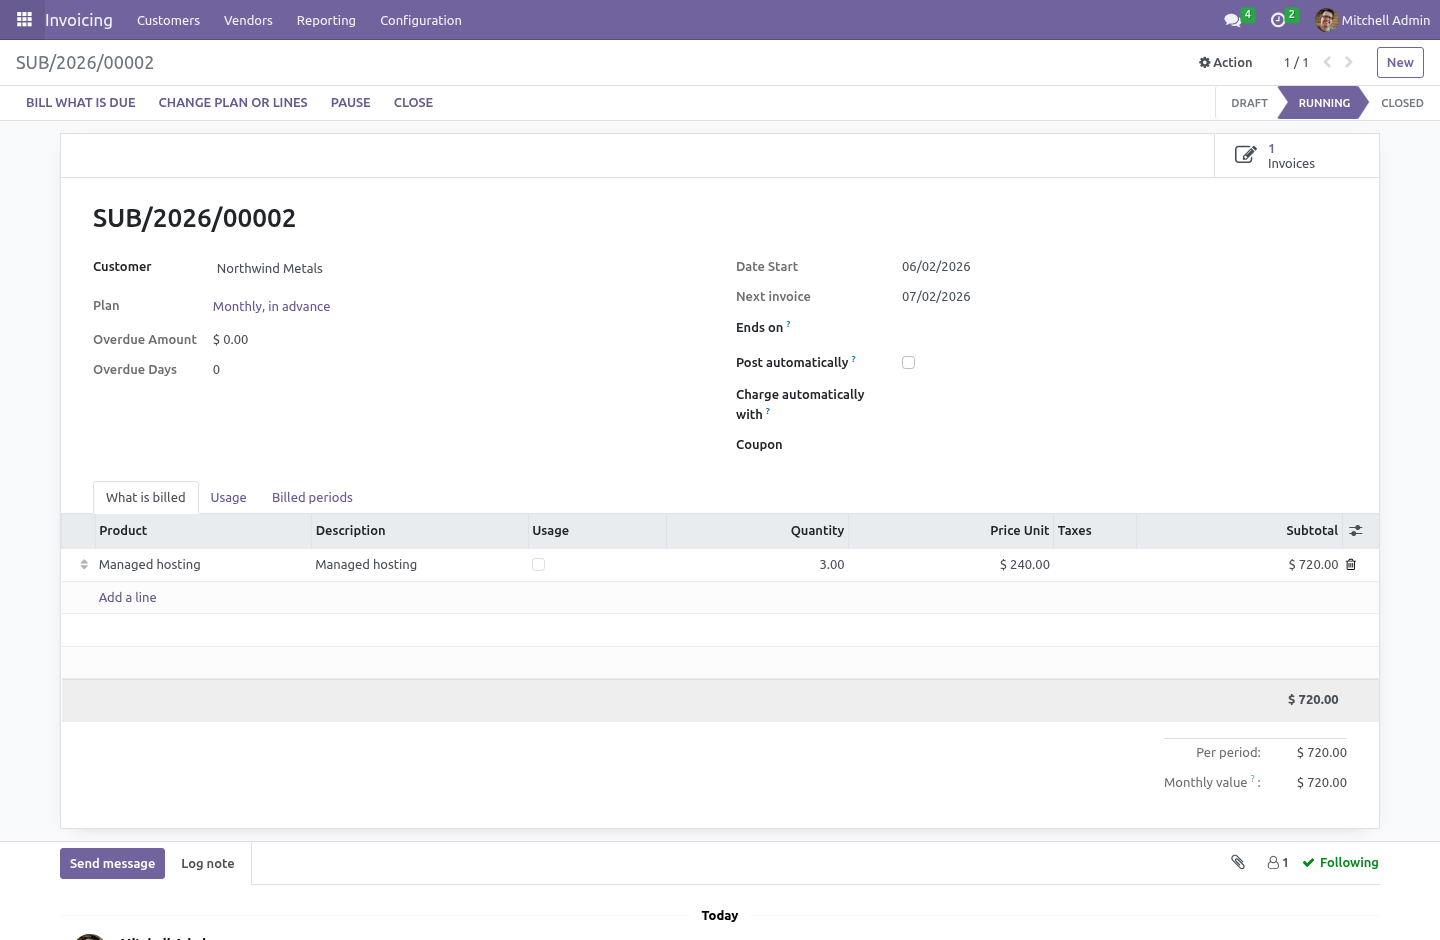1440x940 pixels.
Task: Click the Action gear icon
Action: coord(1204,62)
